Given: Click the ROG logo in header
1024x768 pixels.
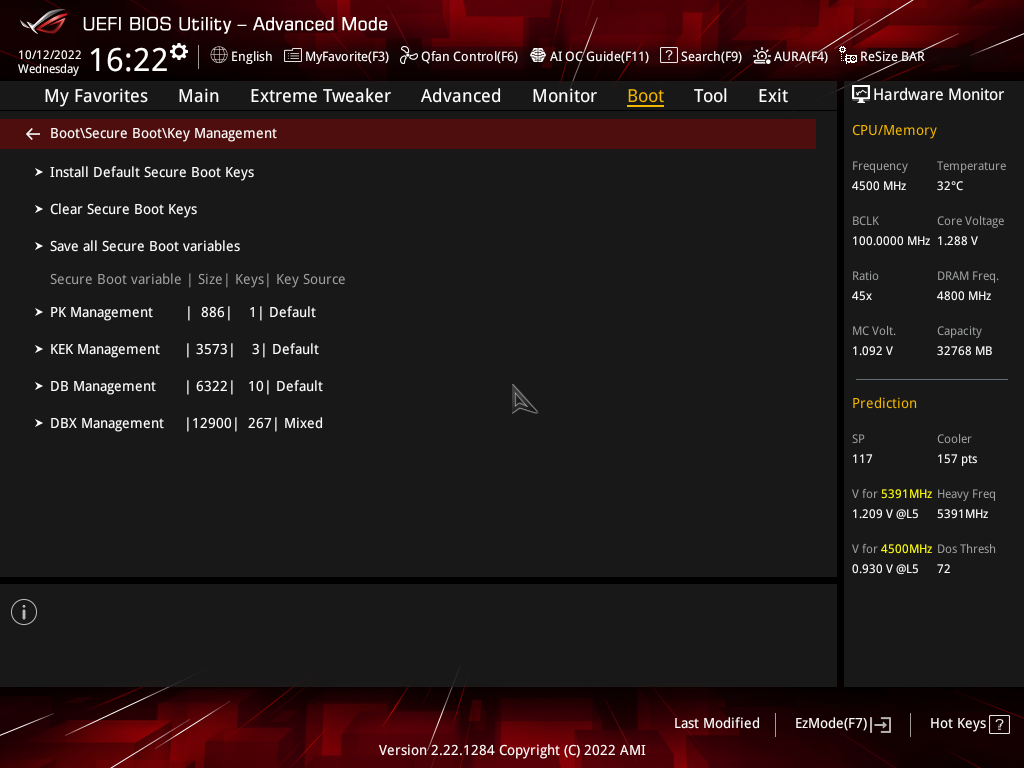Looking at the screenshot, I should (x=43, y=22).
